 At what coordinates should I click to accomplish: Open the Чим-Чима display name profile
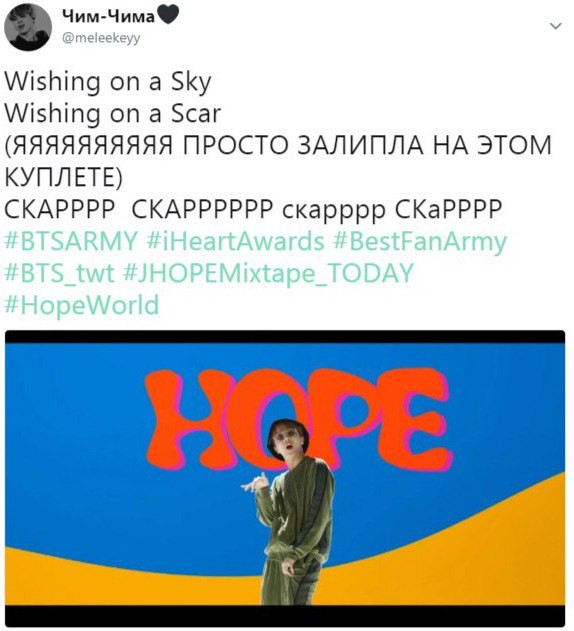tap(108, 16)
